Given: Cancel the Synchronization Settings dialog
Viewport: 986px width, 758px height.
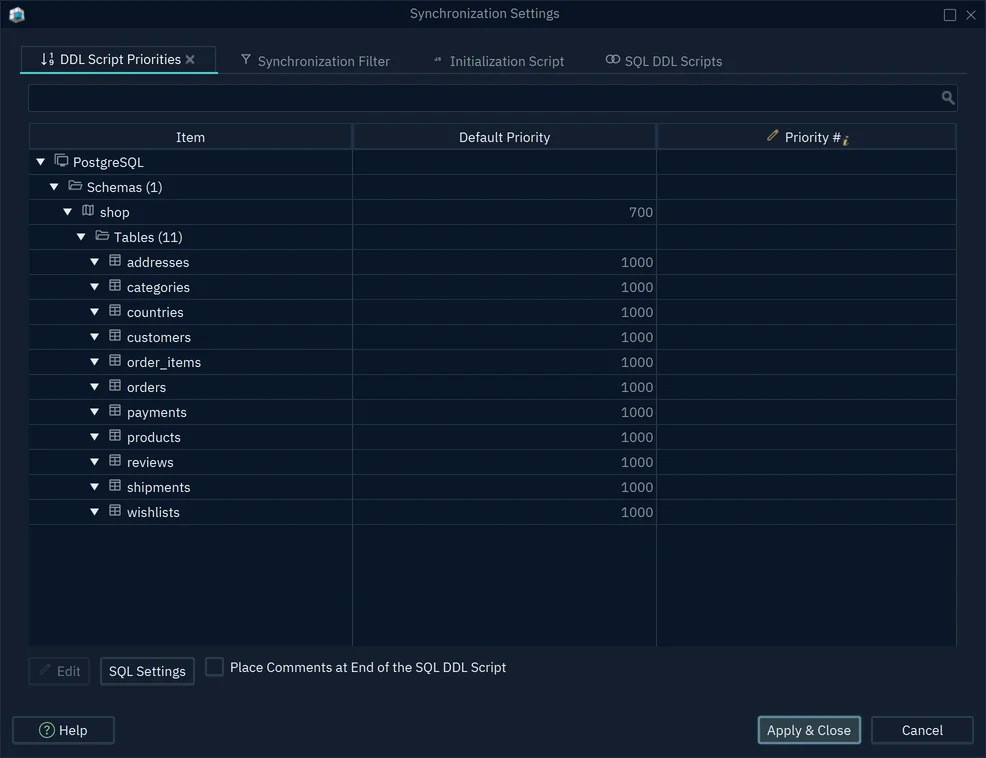Looking at the screenshot, I should click(922, 730).
